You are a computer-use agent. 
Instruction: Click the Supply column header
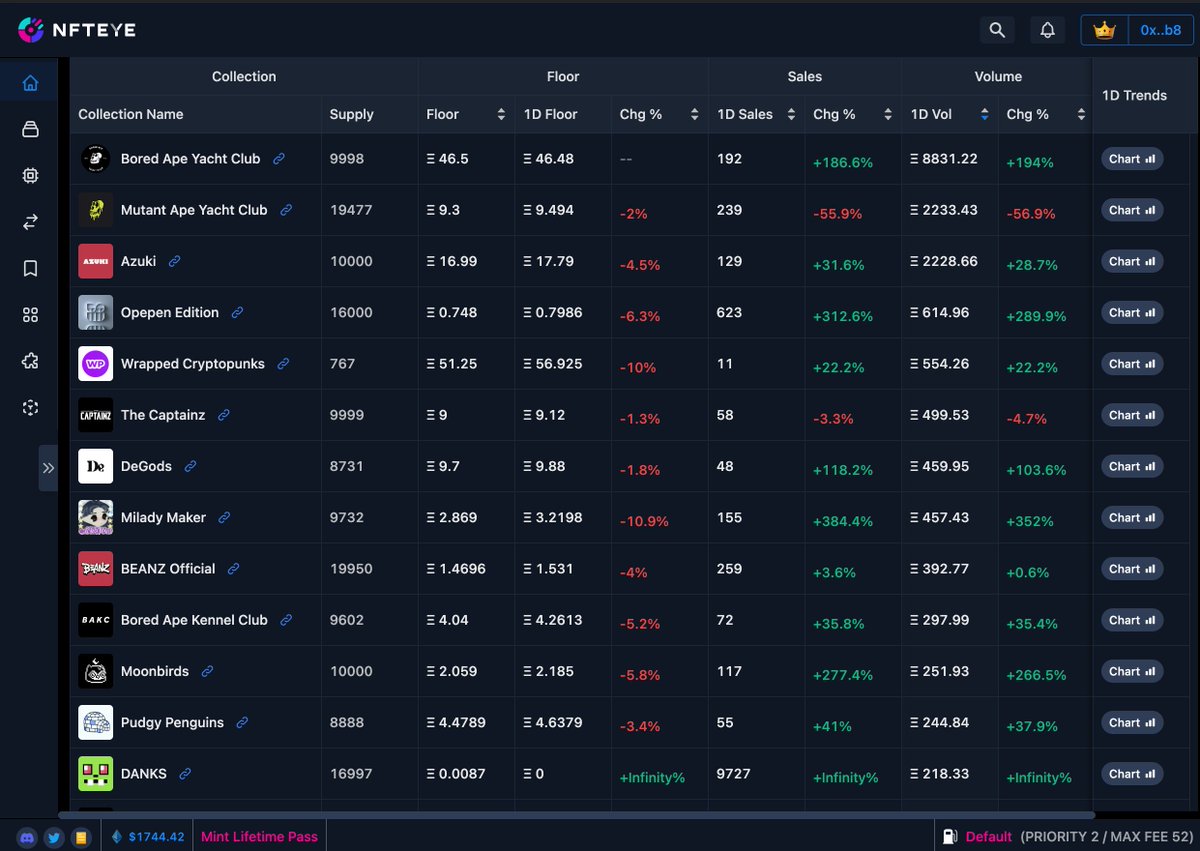[352, 114]
